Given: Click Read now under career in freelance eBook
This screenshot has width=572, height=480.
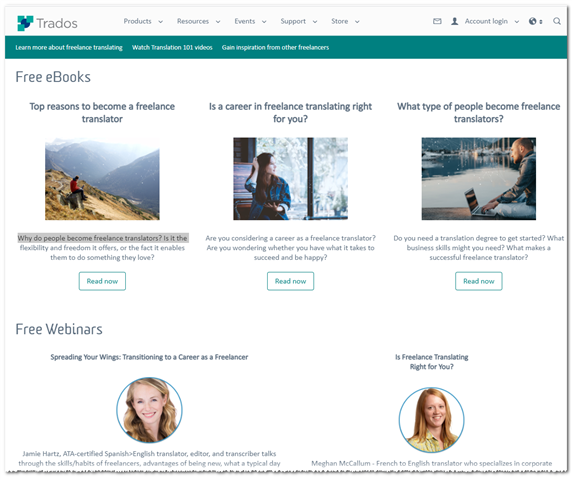Looking at the screenshot, I should [x=290, y=281].
